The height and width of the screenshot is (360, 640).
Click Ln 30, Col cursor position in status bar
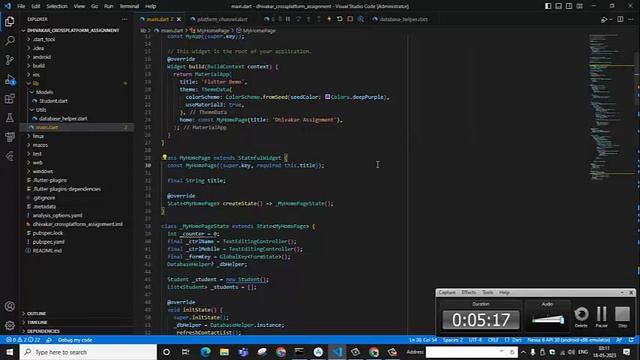(423, 340)
